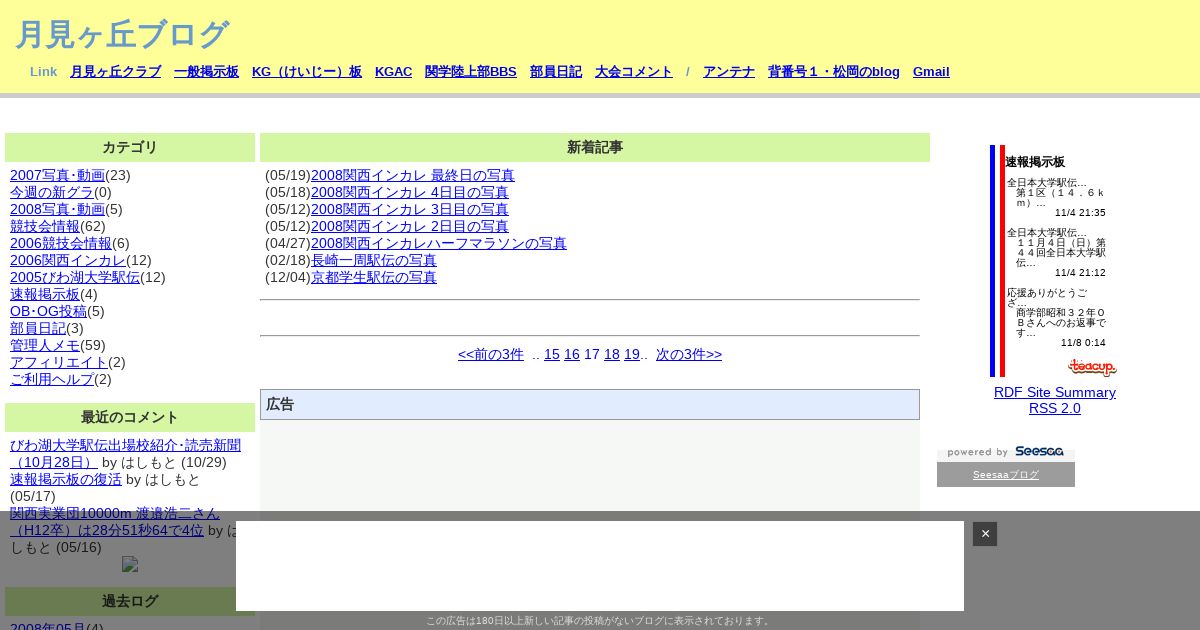
Task: Close the bottom ad overlay with X
Action: 985,534
